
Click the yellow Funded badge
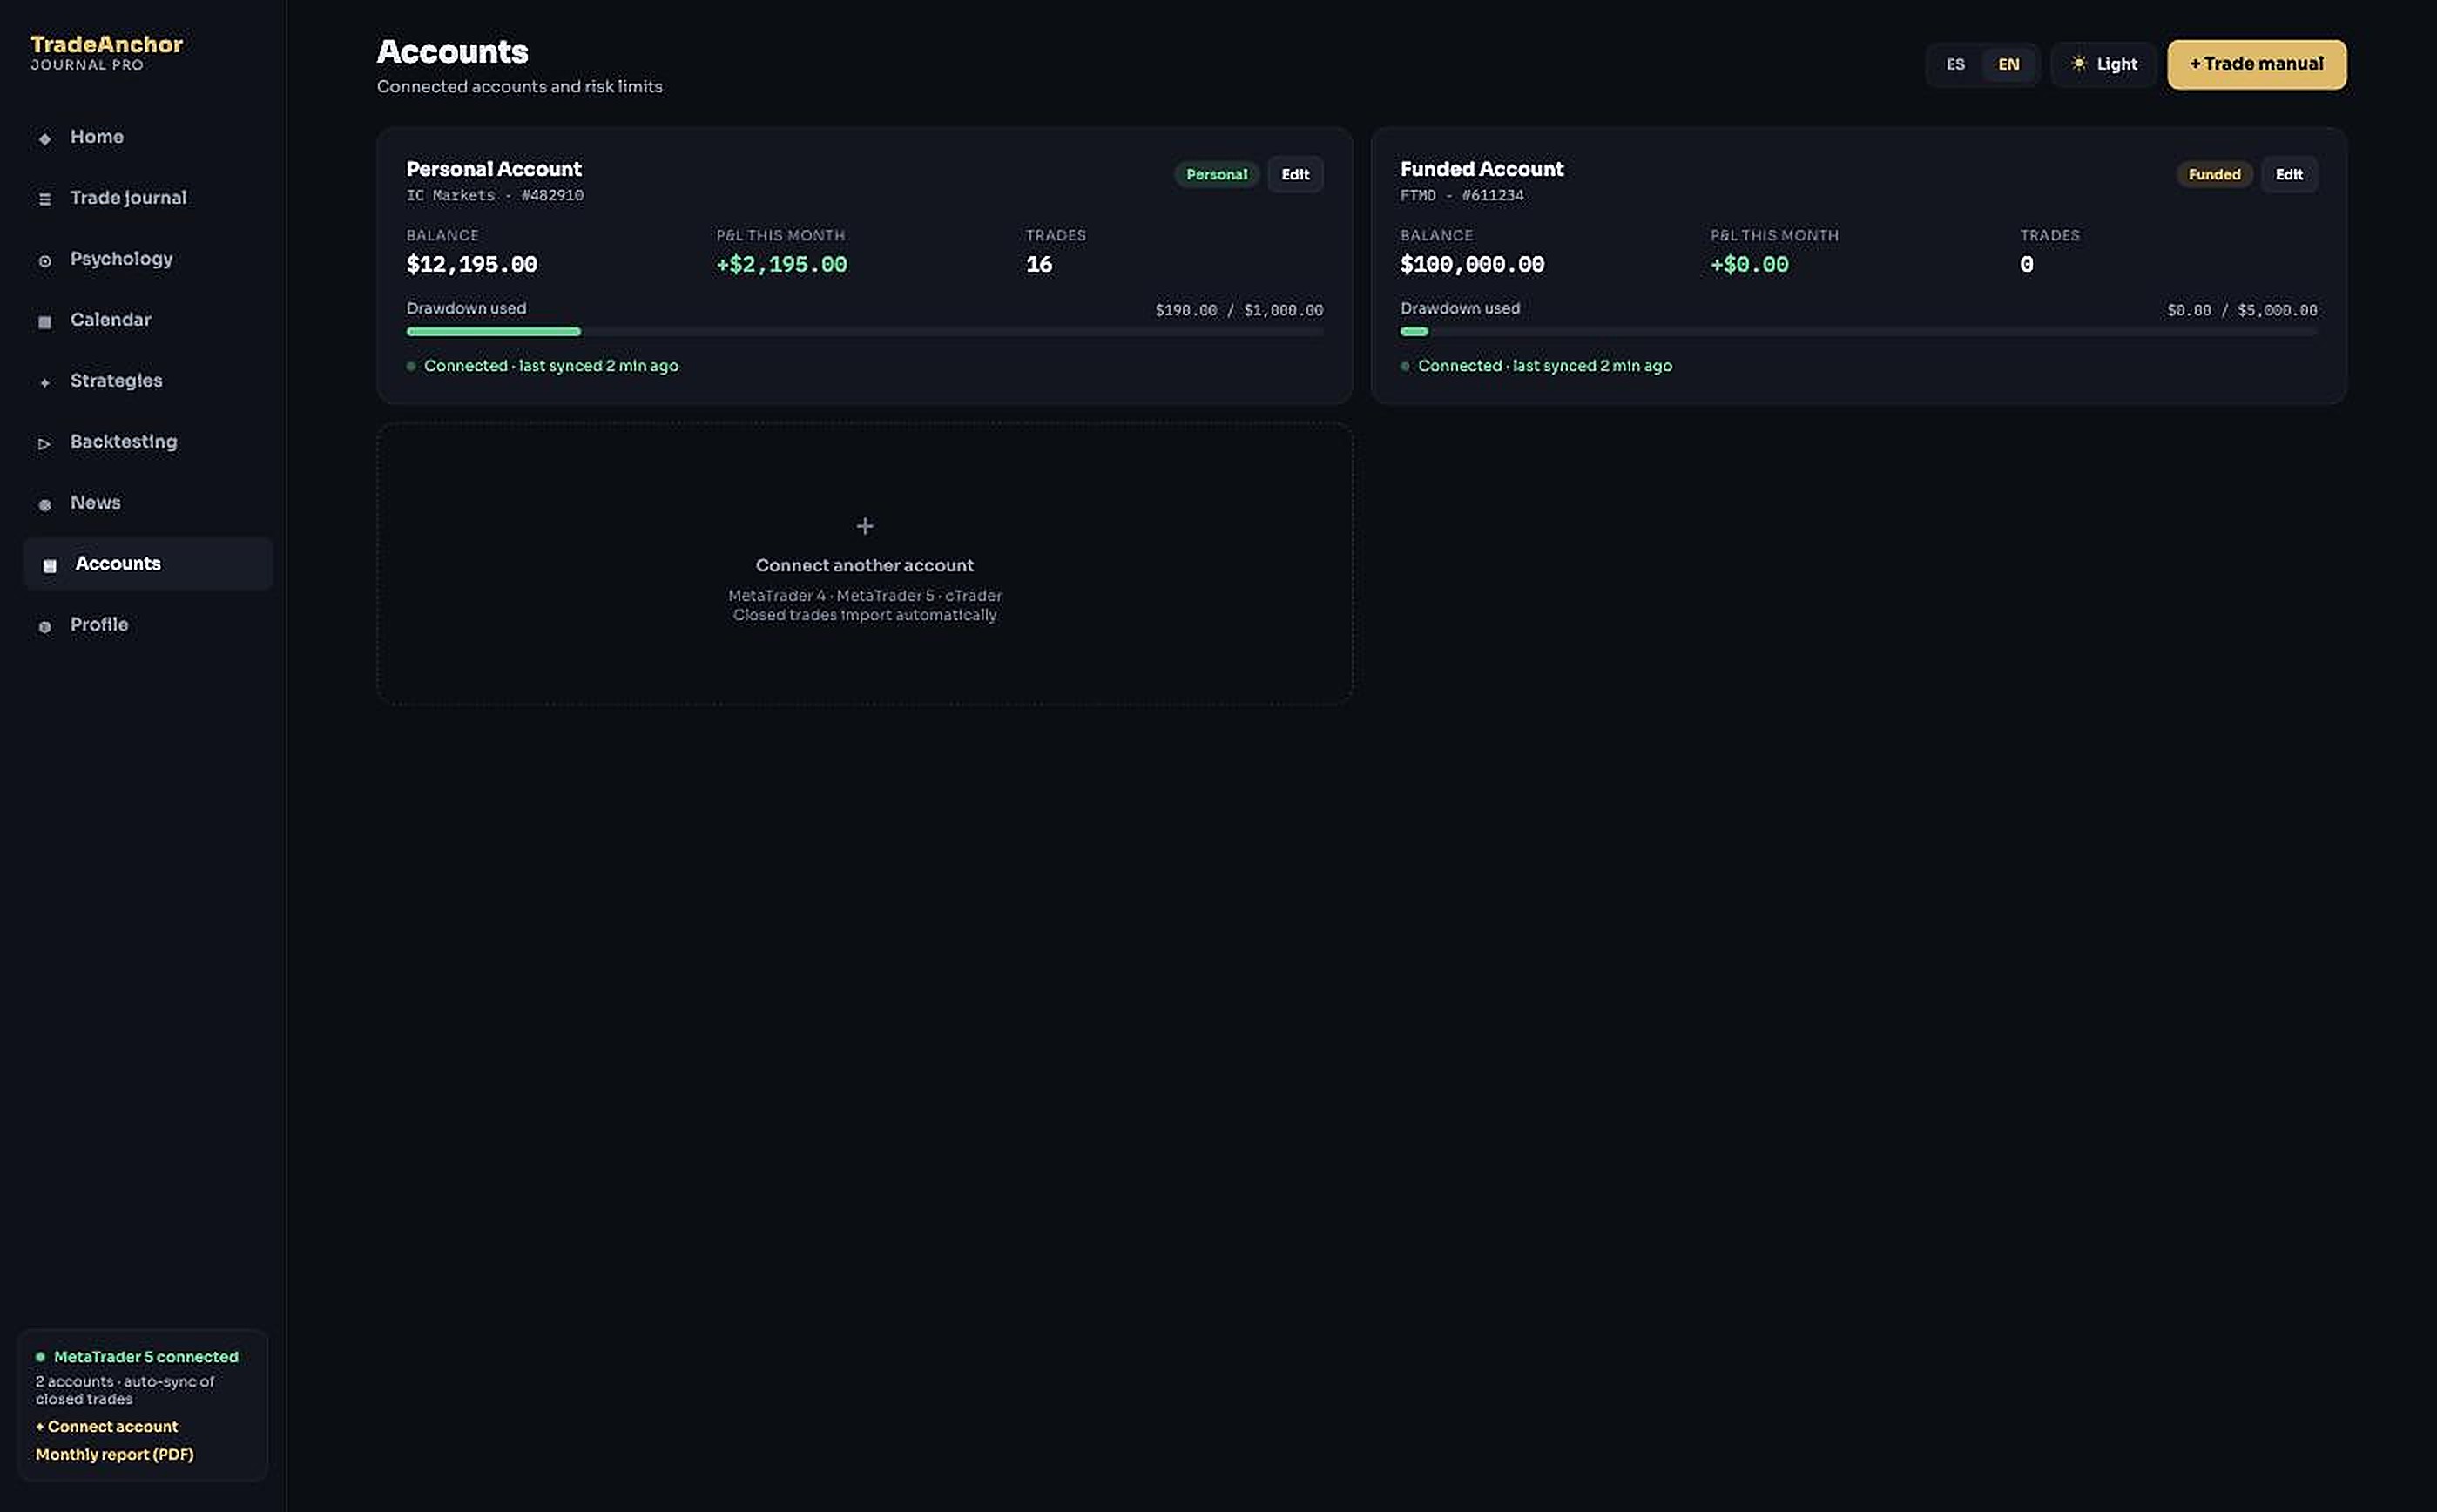click(x=2213, y=174)
